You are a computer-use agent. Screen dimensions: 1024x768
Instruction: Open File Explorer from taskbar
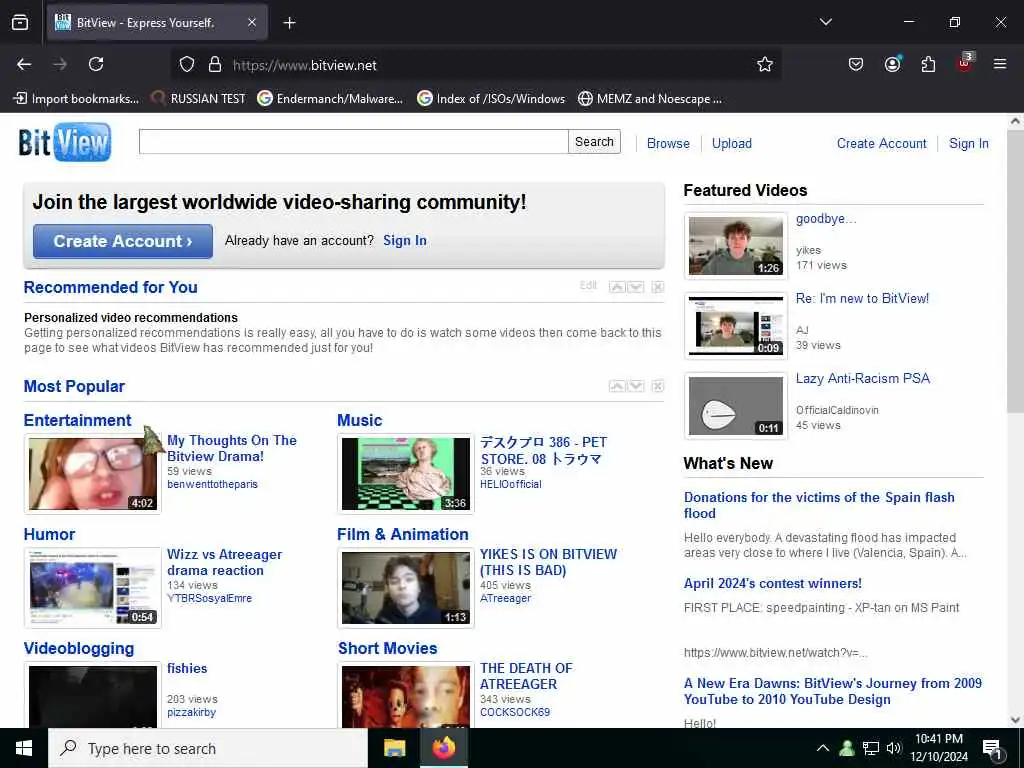[394, 748]
